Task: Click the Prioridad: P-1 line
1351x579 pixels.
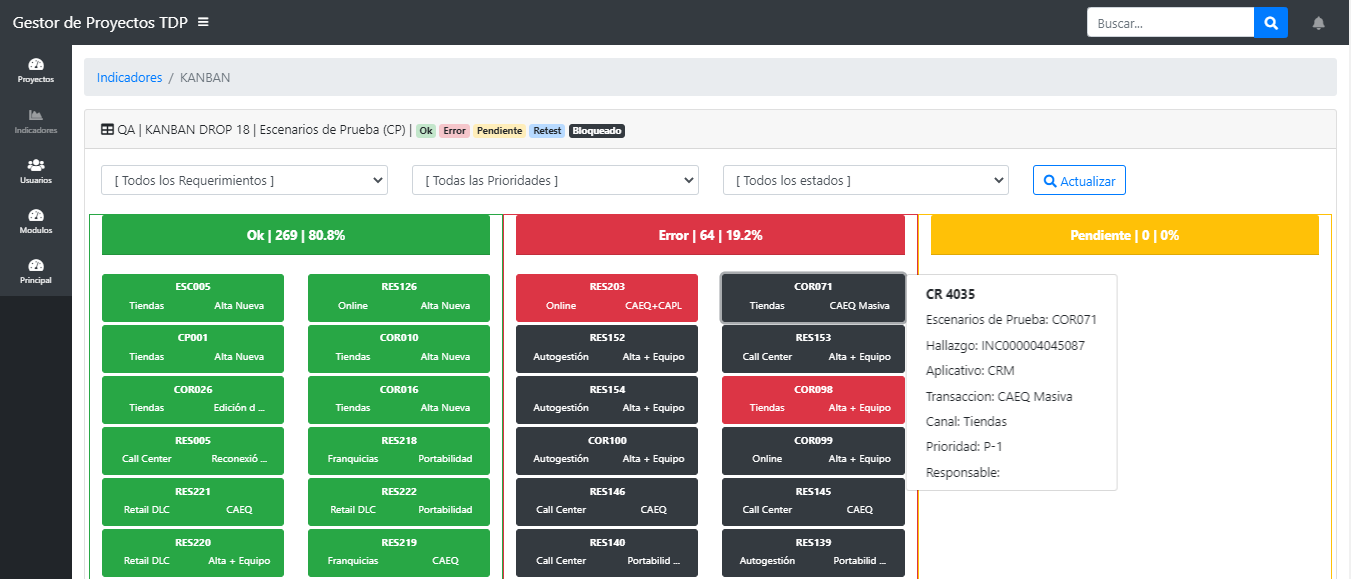Action: click(x=964, y=446)
